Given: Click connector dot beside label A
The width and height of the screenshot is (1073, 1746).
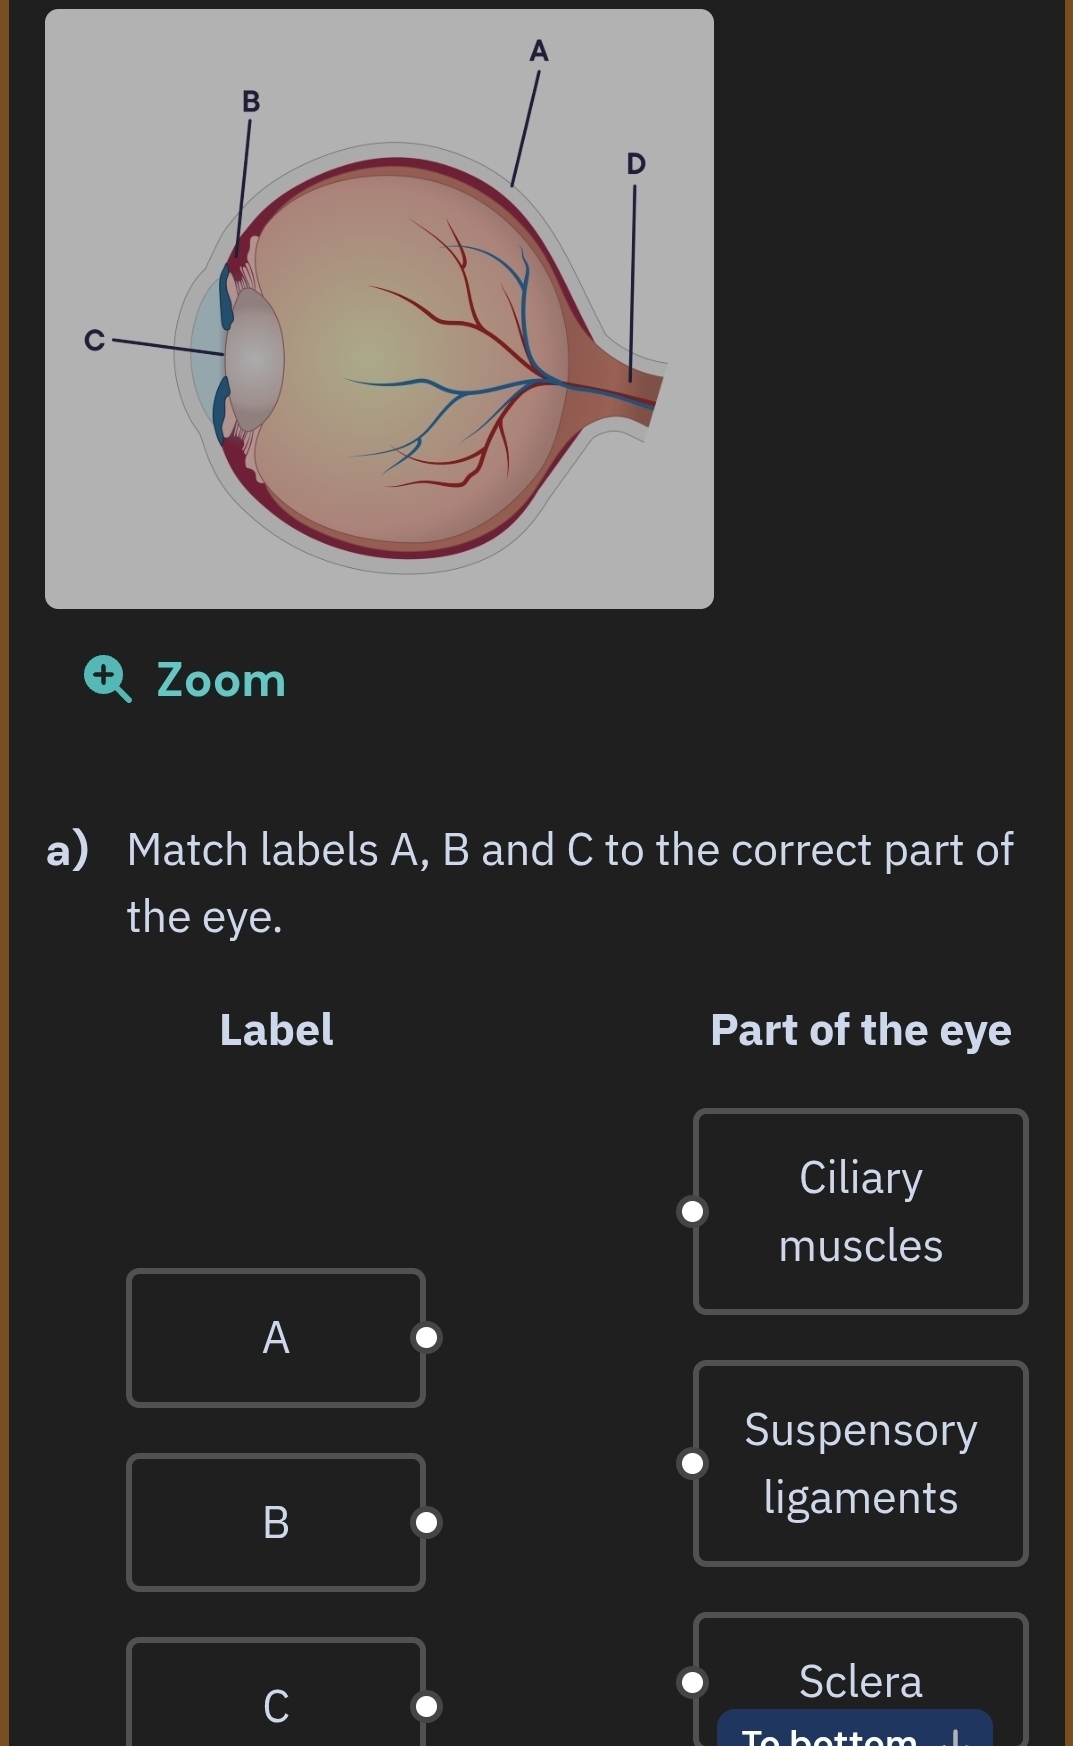Looking at the screenshot, I should tap(427, 1337).
